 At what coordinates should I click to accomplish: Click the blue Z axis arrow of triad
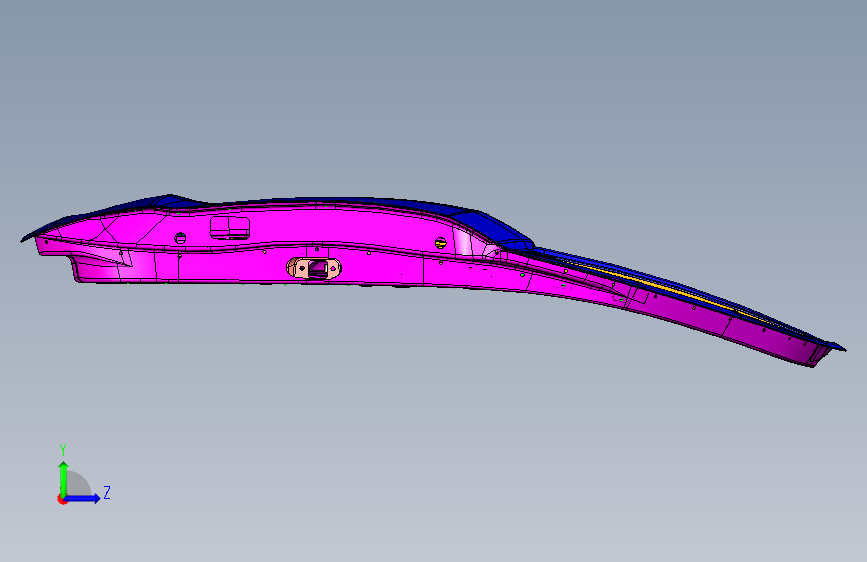point(83,498)
